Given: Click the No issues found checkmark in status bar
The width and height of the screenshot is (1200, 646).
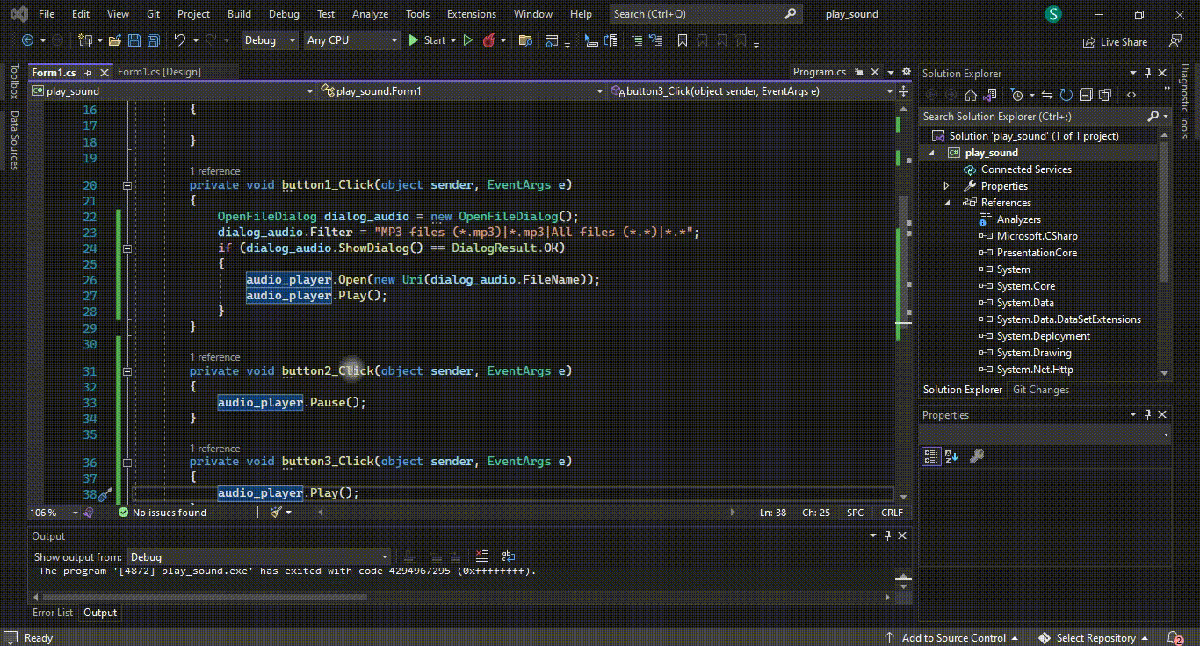Looking at the screenshot, I should pos(124,512).
